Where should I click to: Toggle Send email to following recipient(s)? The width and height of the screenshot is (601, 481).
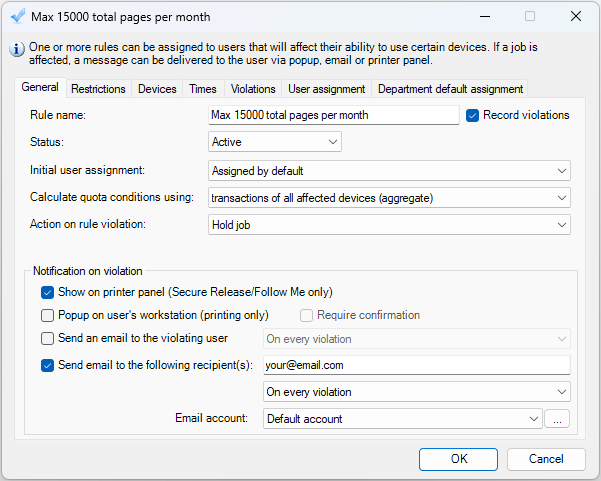click(x=48, y=365)
